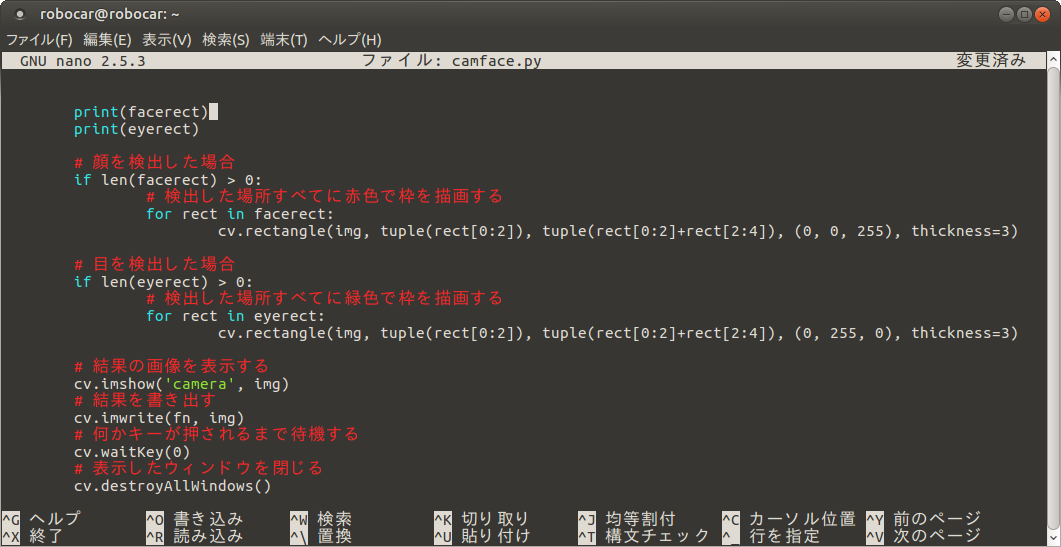
Task: Click the ^_ 行を指定 shortcut
Action: [x=771, y=536]
